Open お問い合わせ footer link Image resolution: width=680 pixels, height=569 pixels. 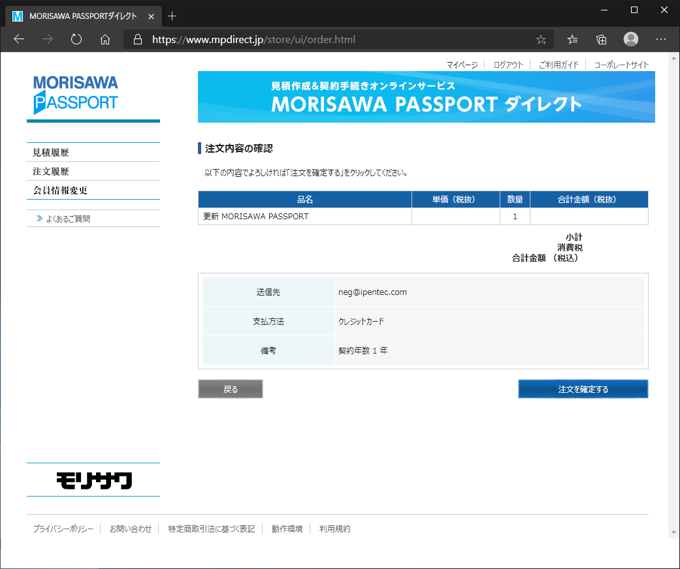pyautogui.click(x=130, y=529)
